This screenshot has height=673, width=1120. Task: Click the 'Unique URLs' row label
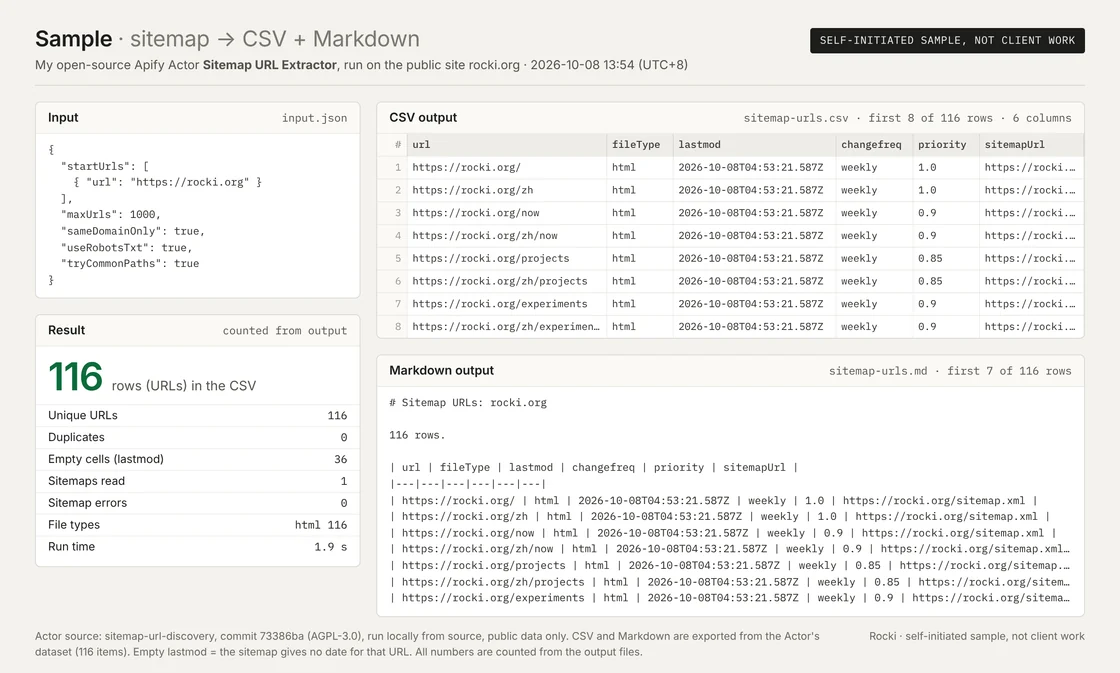(83, 415)
